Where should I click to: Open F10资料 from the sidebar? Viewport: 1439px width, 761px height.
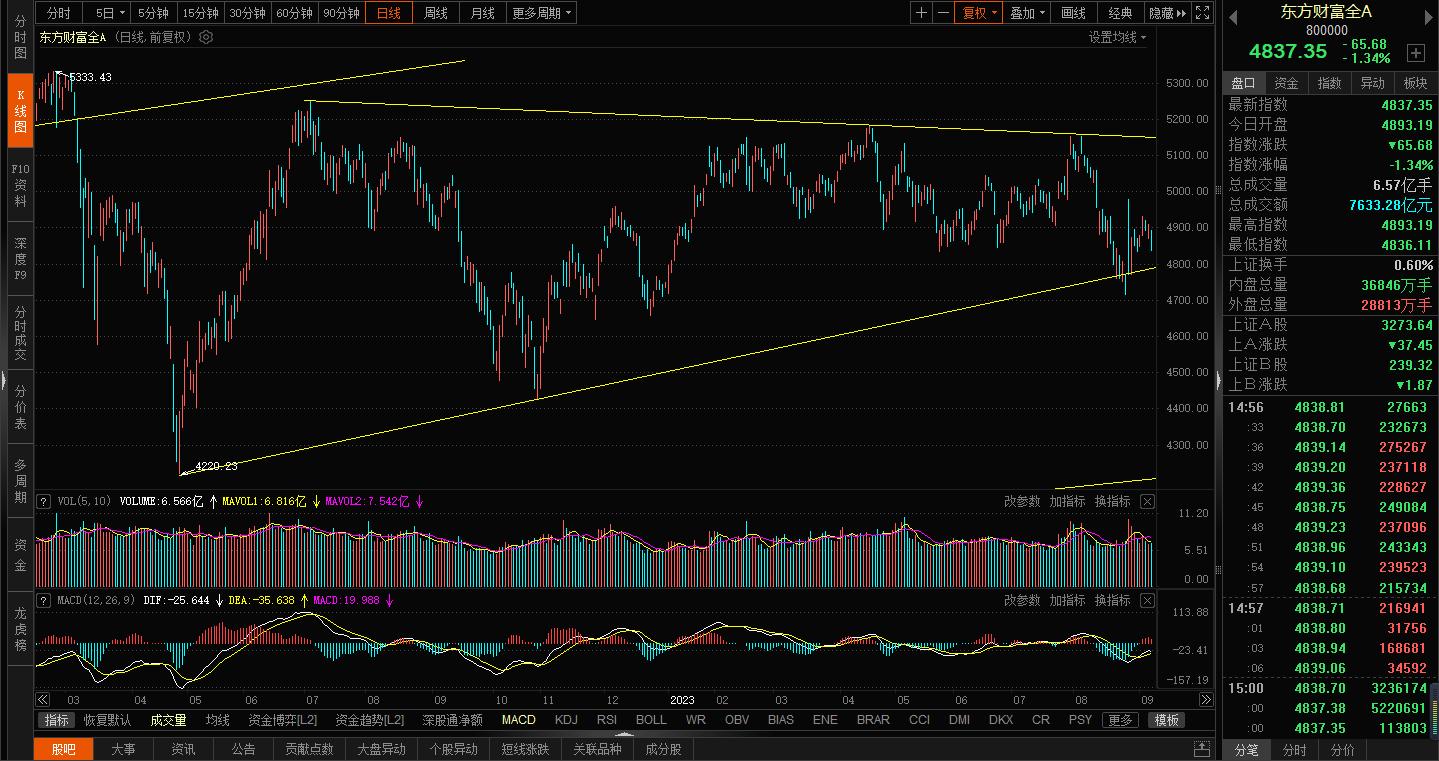pos(20,185)
